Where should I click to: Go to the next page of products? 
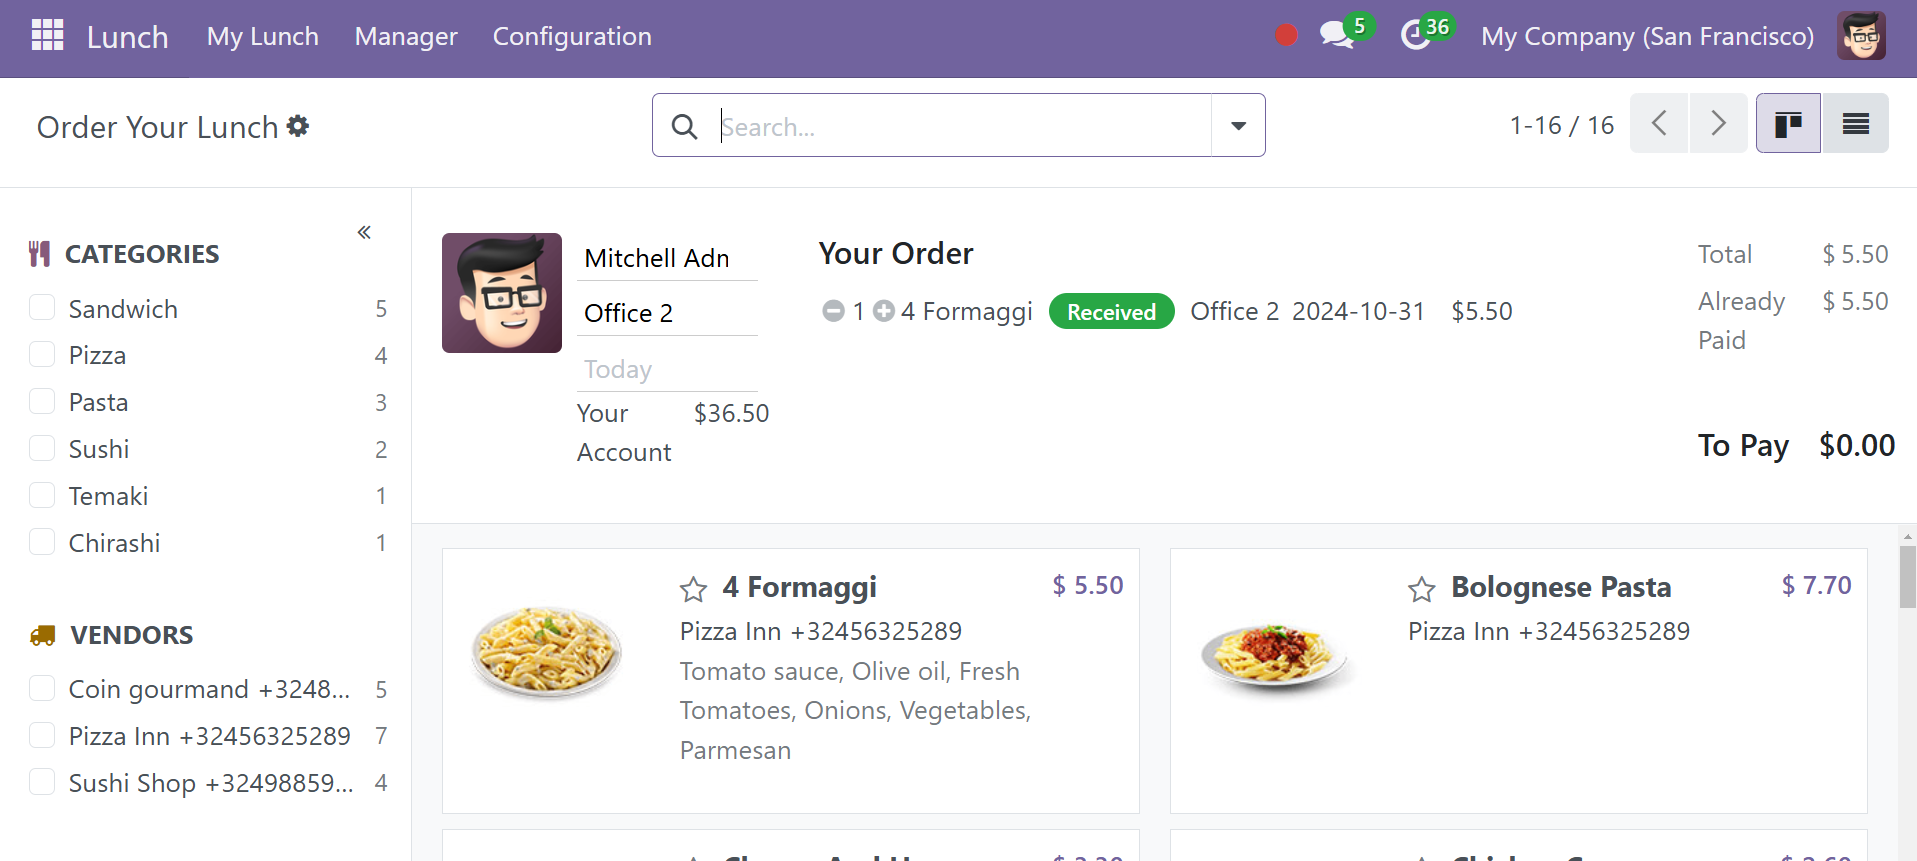click(x=1718, y=124)
